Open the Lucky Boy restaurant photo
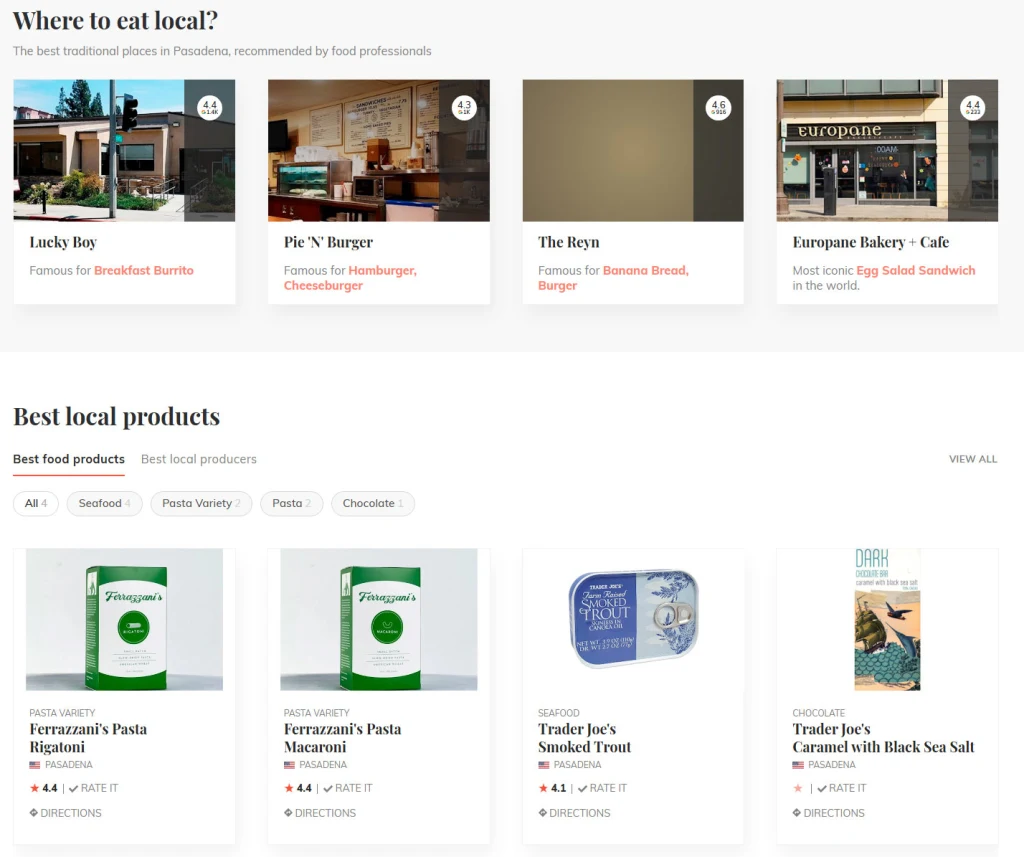1024x857 pixels. pos(124,150)
